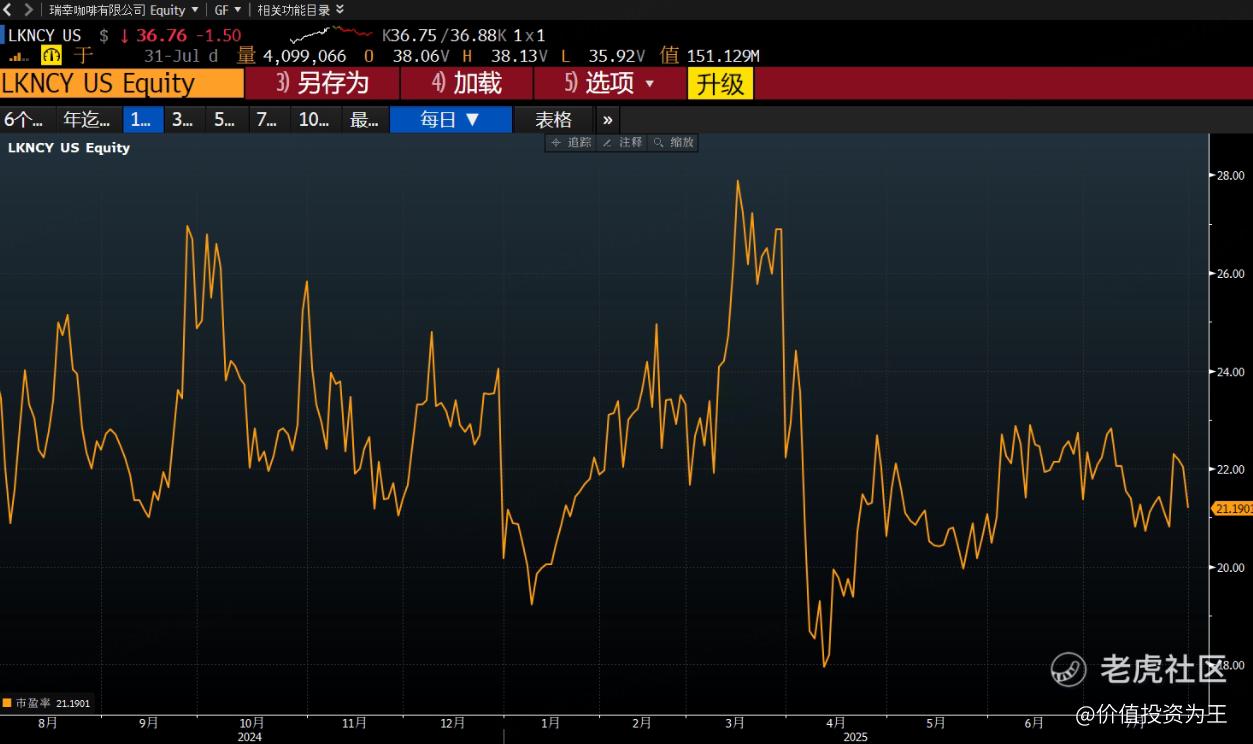Click the 8月 date axis label
The image size is (1253, 744).
pyautogui.click(x=47, y=723)
